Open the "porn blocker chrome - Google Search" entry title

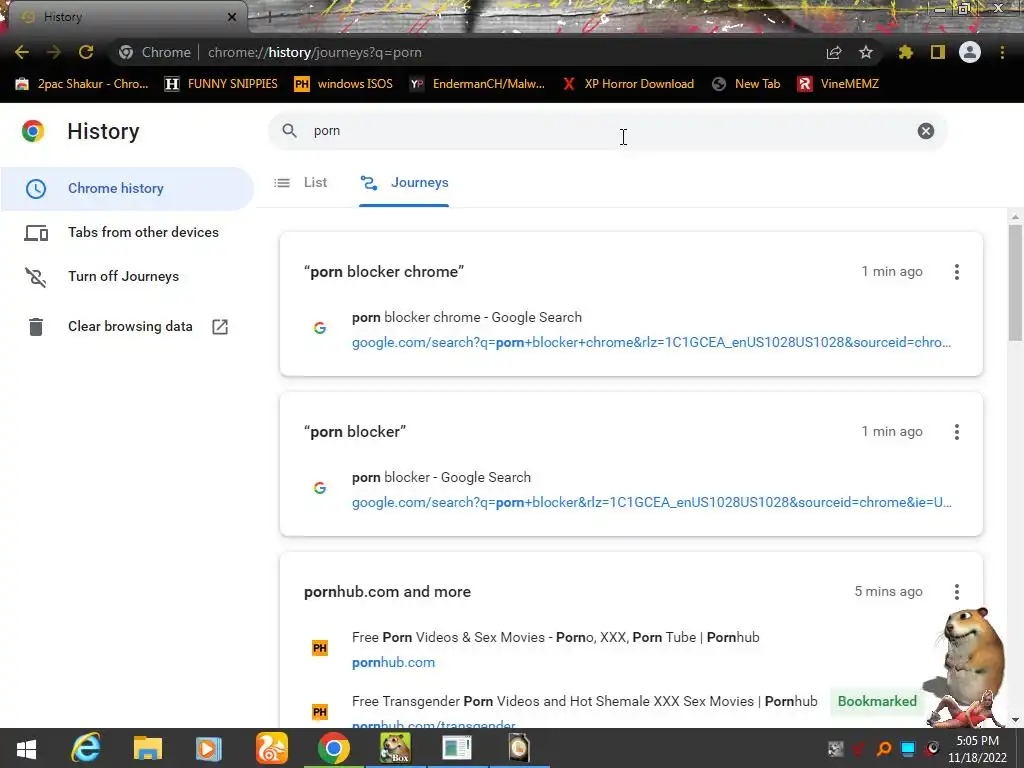(x=466, y=317)
